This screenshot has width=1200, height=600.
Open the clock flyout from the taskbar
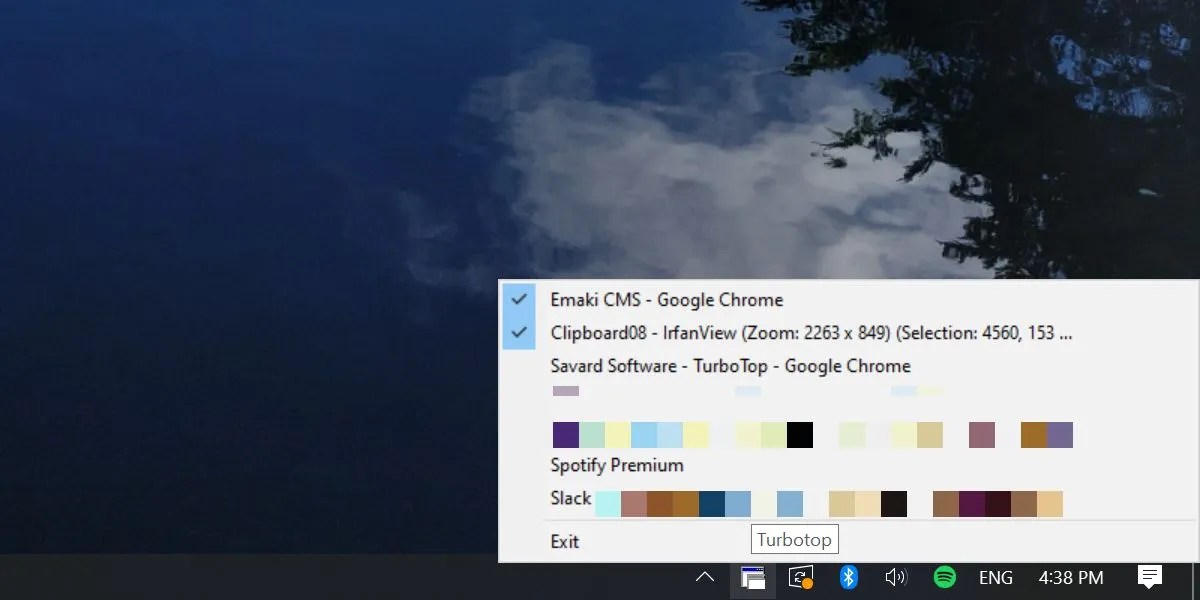point(1070,577)
